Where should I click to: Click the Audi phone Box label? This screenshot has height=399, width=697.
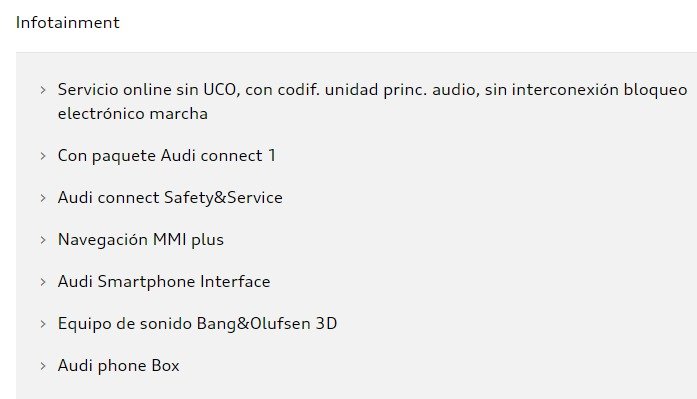[x=119, y=366]
